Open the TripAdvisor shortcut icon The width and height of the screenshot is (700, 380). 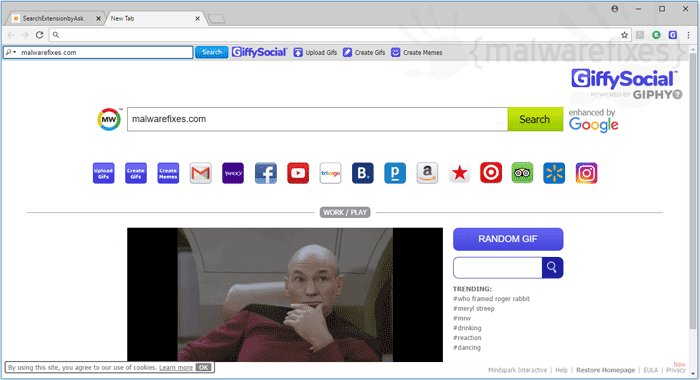click(x=522, y=173)
